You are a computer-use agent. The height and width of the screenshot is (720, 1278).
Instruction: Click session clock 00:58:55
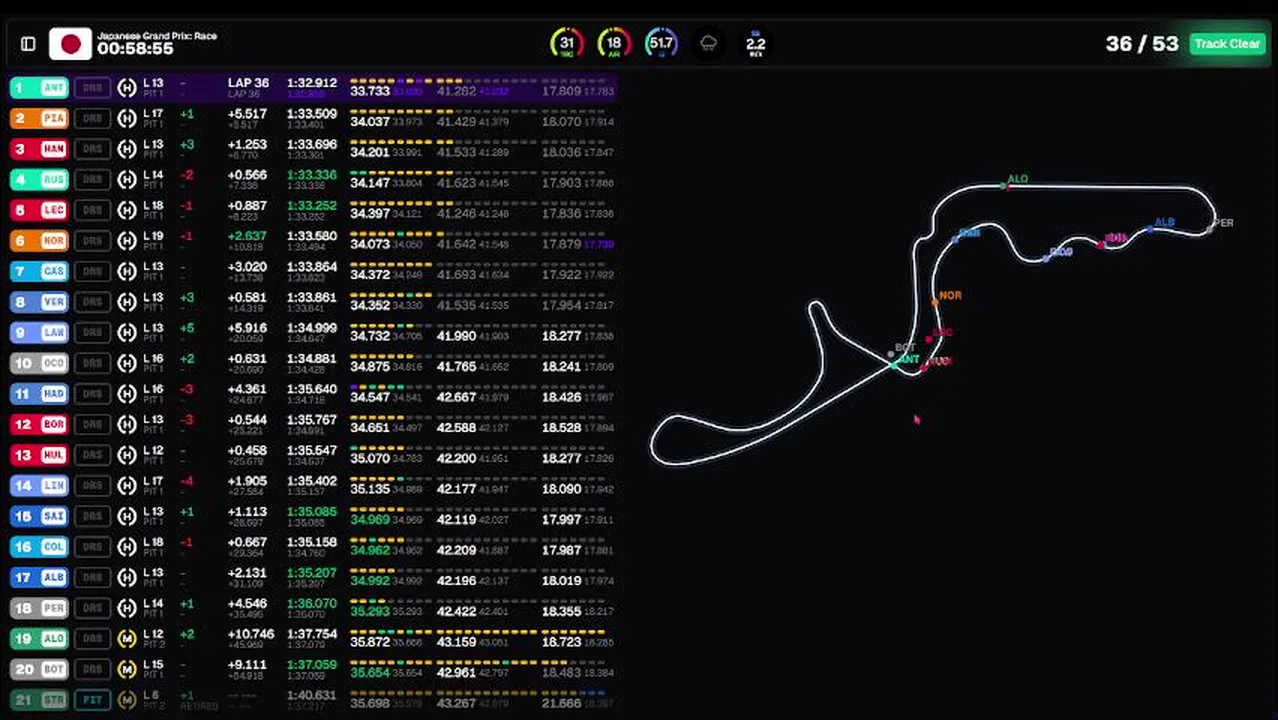click(135, 49)
